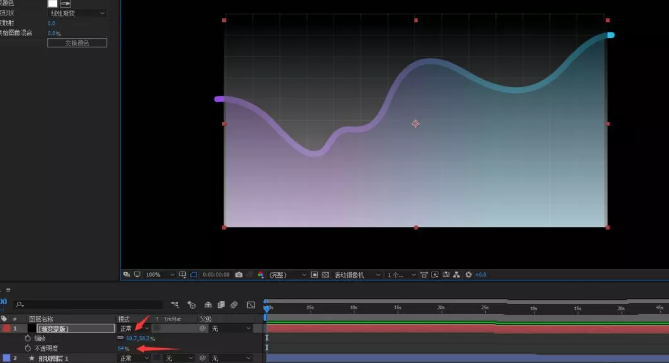Click the 64% opacity value

[123, 348]
